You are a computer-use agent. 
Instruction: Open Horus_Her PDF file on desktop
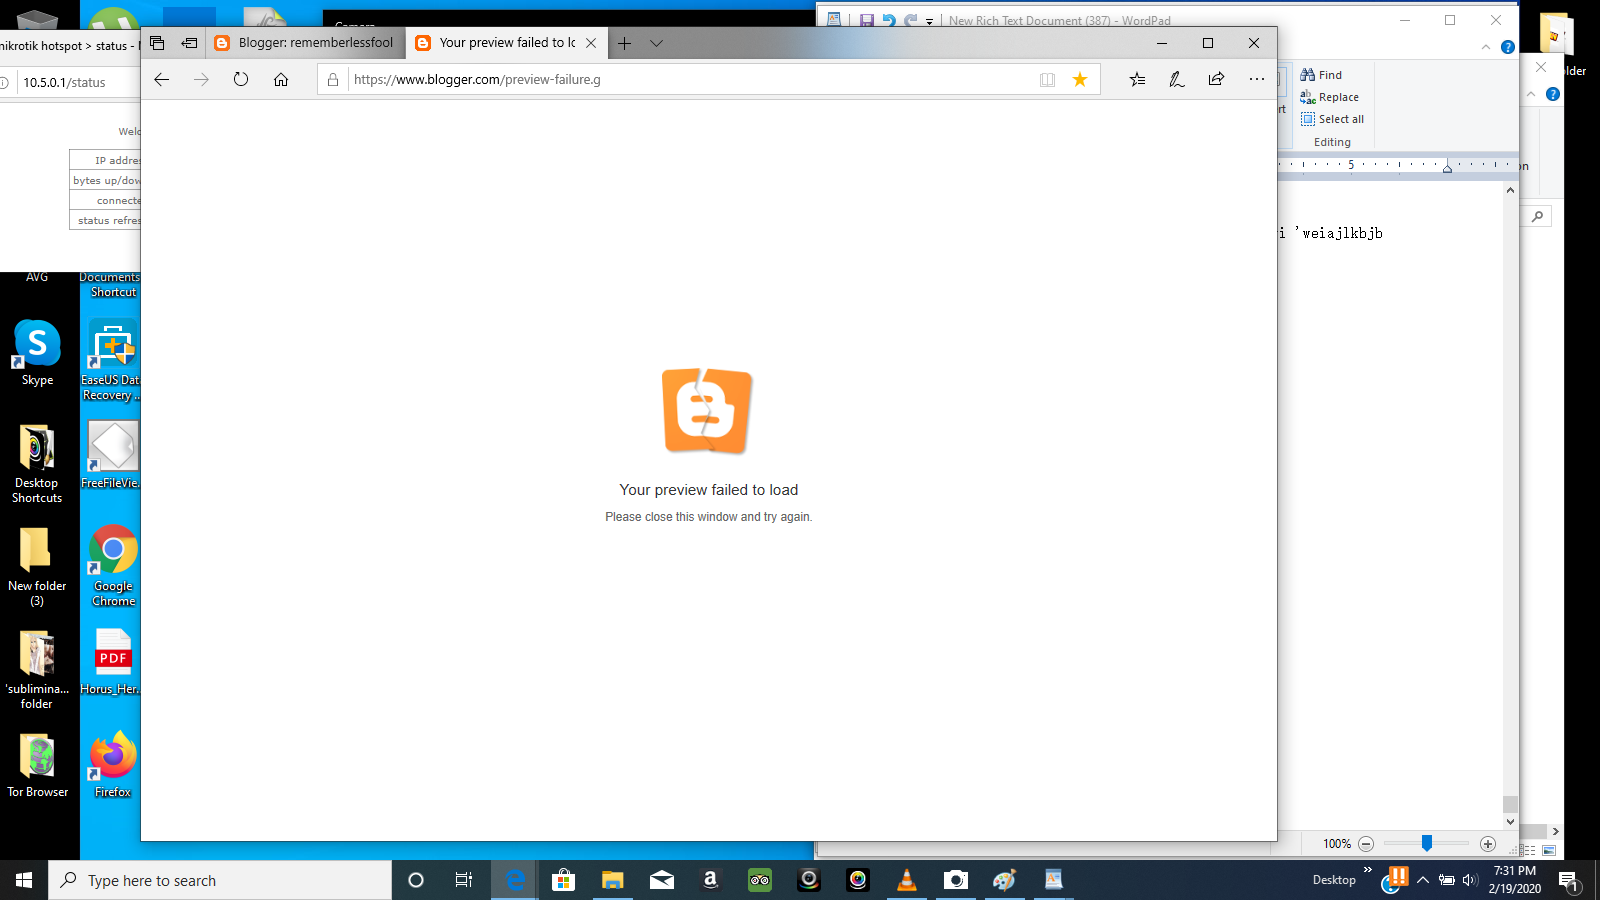tap(112, 662)
